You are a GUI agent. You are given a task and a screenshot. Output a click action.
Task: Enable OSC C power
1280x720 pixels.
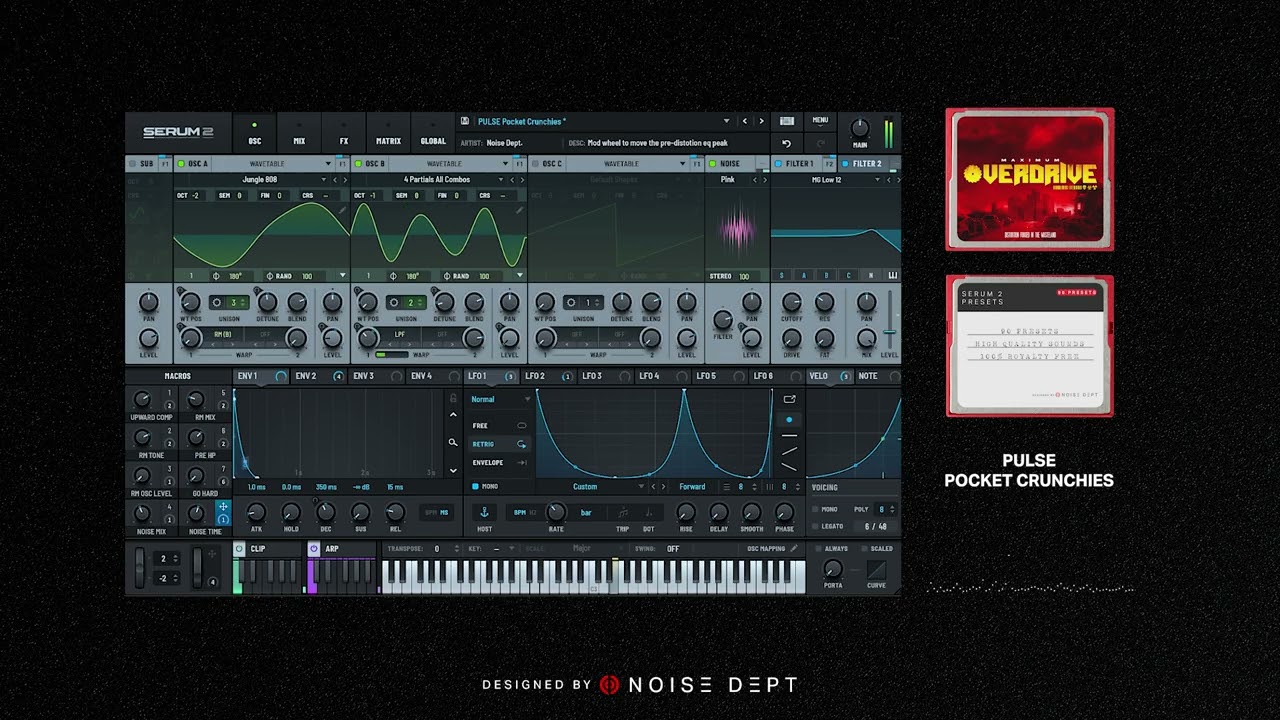click(535, 163)
